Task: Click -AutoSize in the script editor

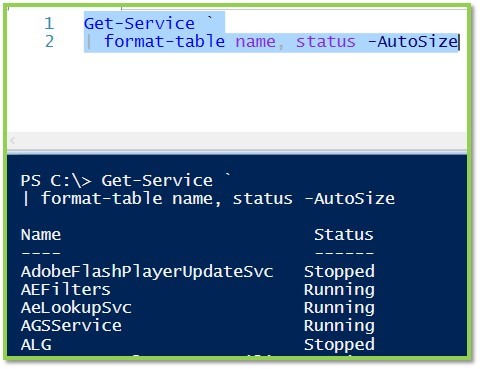Action: 412,42
